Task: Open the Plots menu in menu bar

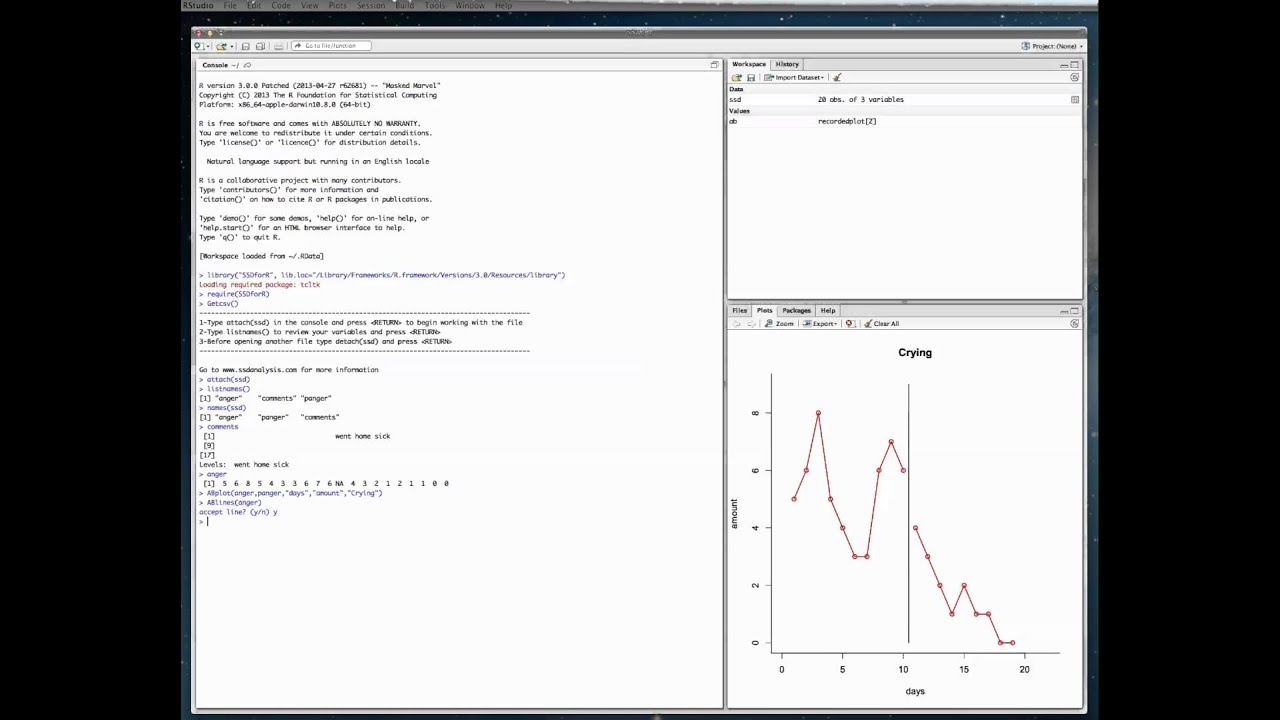Action: point(337,6)
